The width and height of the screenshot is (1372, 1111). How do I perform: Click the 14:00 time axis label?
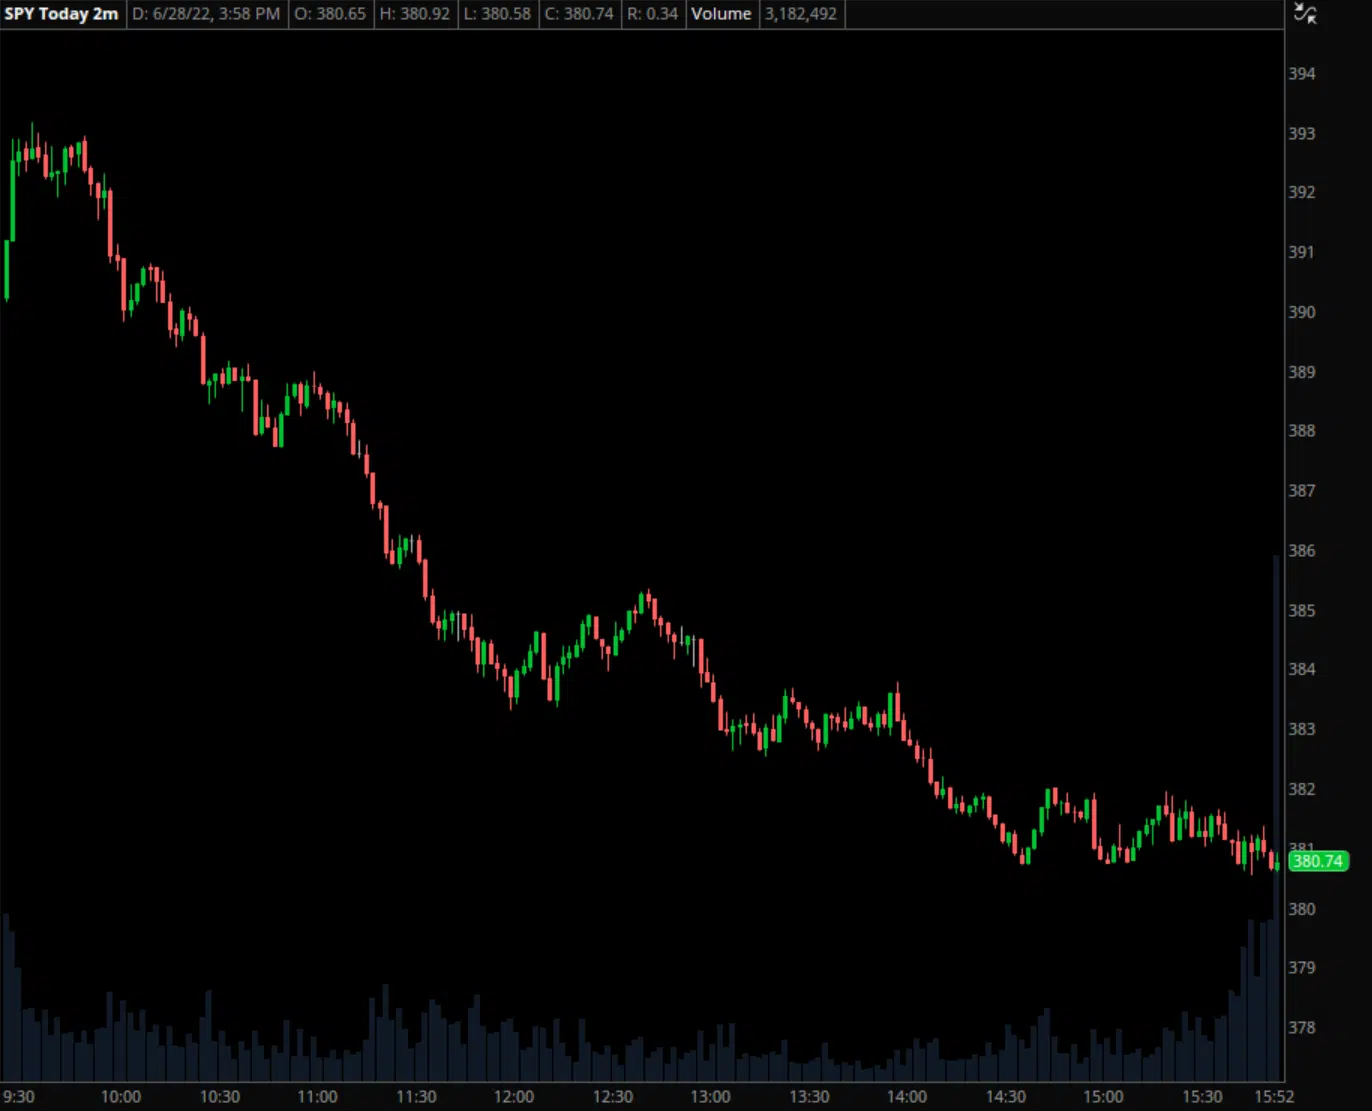point(907,1097)
